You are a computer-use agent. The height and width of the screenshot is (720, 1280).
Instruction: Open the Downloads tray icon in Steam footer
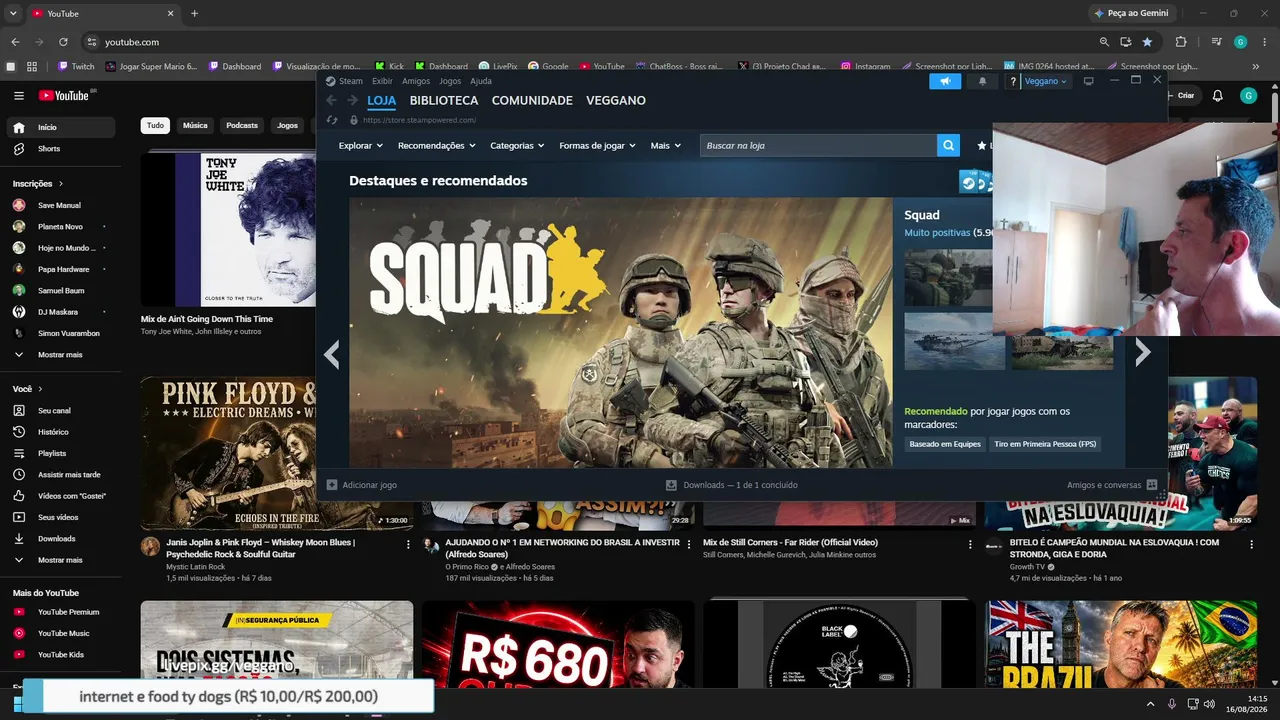(672, 485)
